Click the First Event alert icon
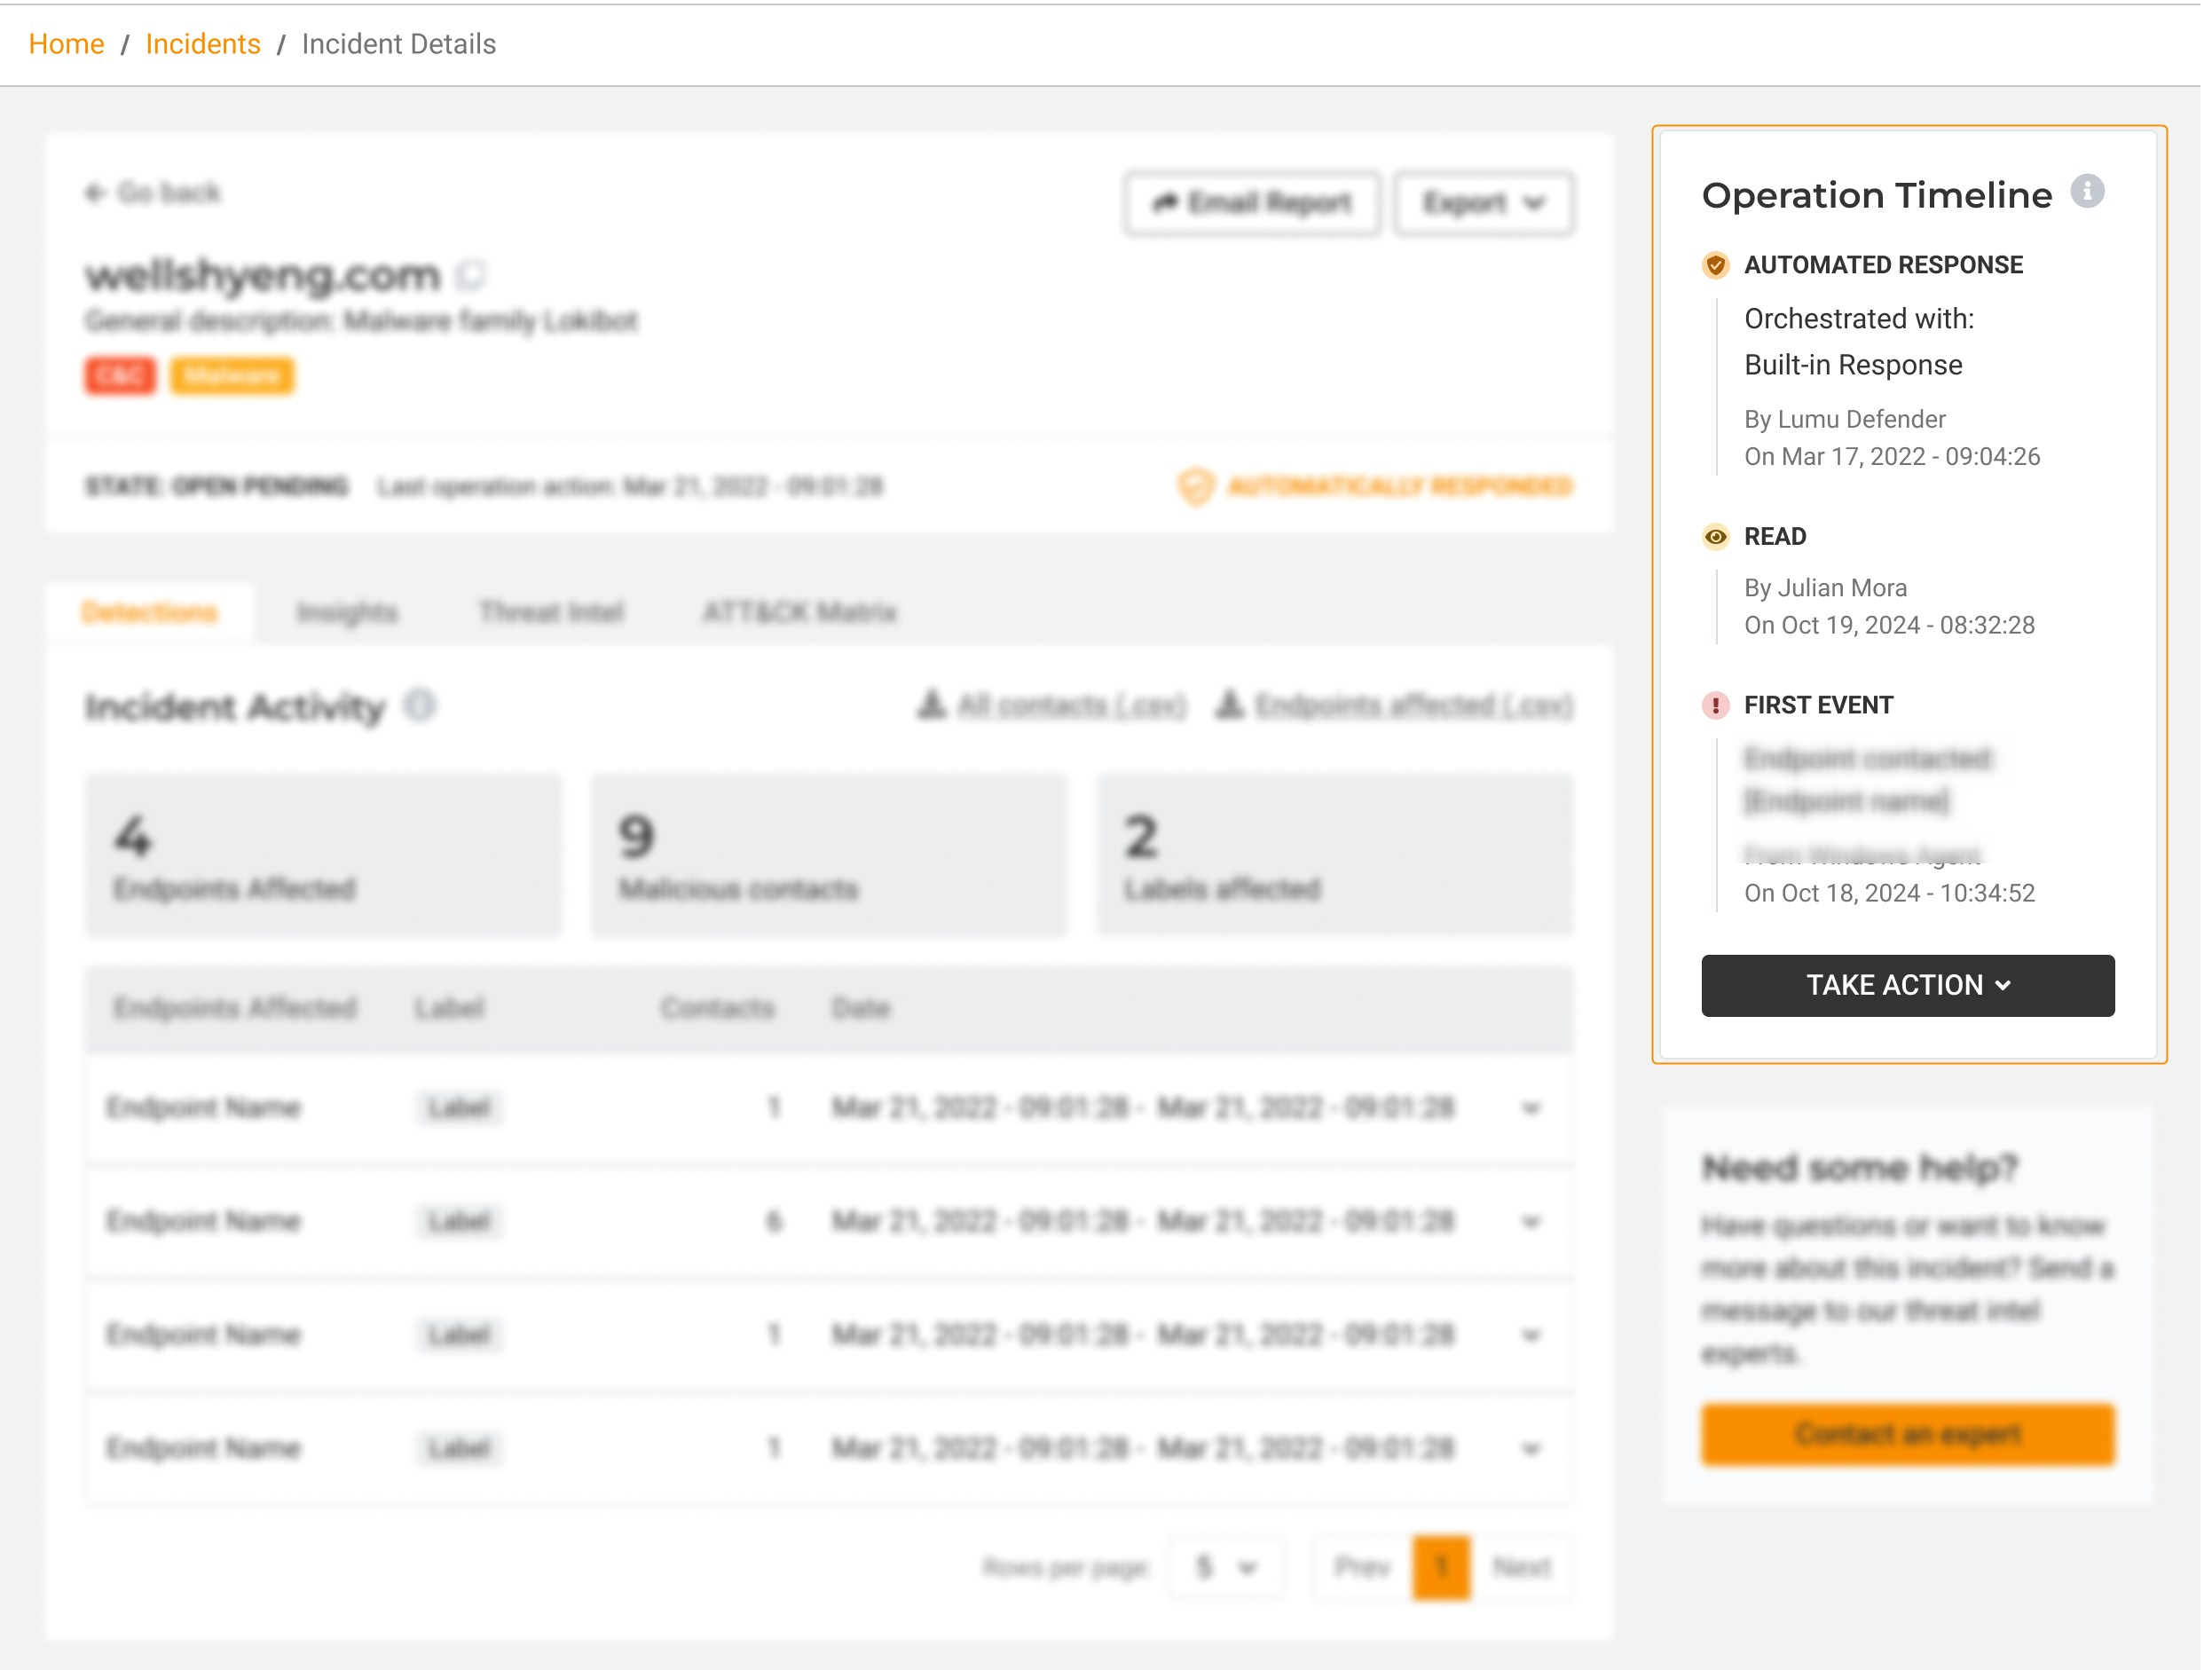This screenshot has height=1670, width=2212. coord(1715,705)
